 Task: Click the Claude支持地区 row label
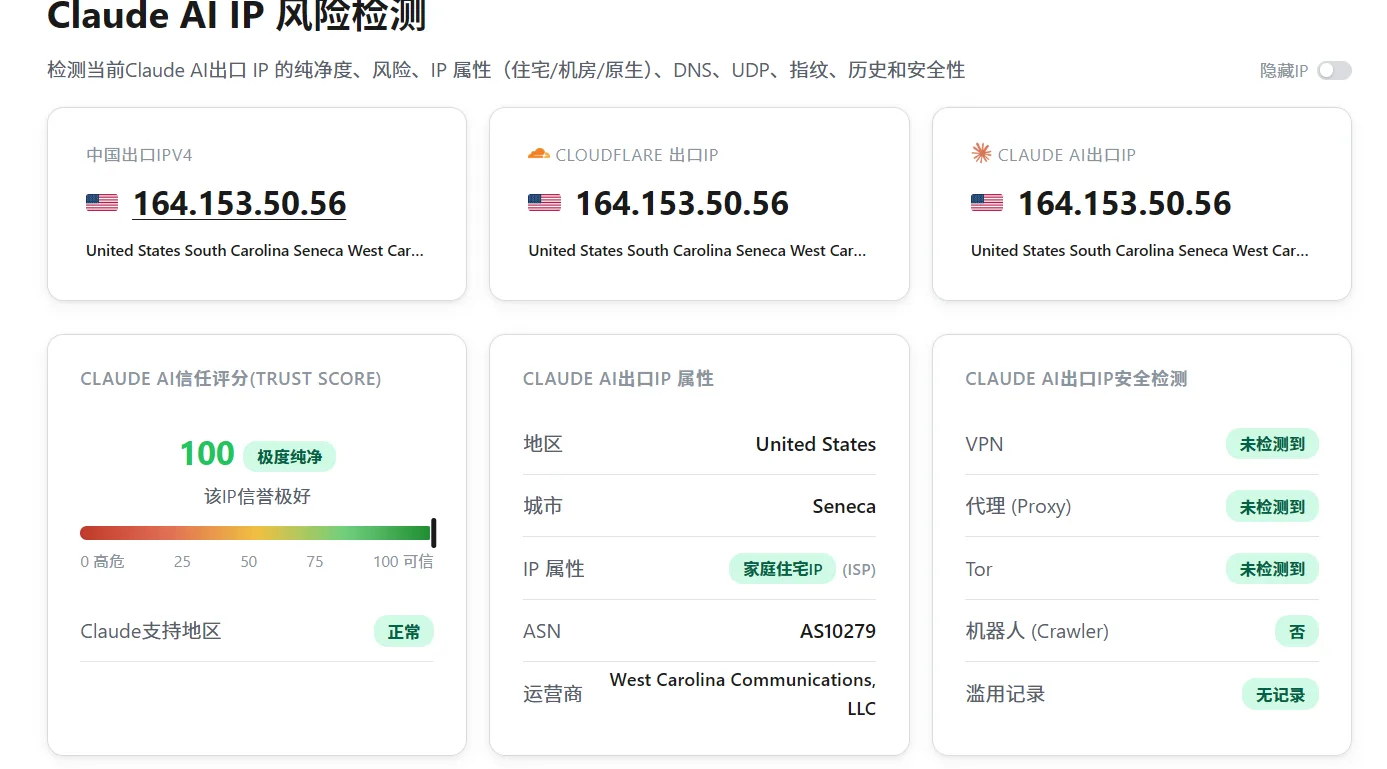click(151, 632)
